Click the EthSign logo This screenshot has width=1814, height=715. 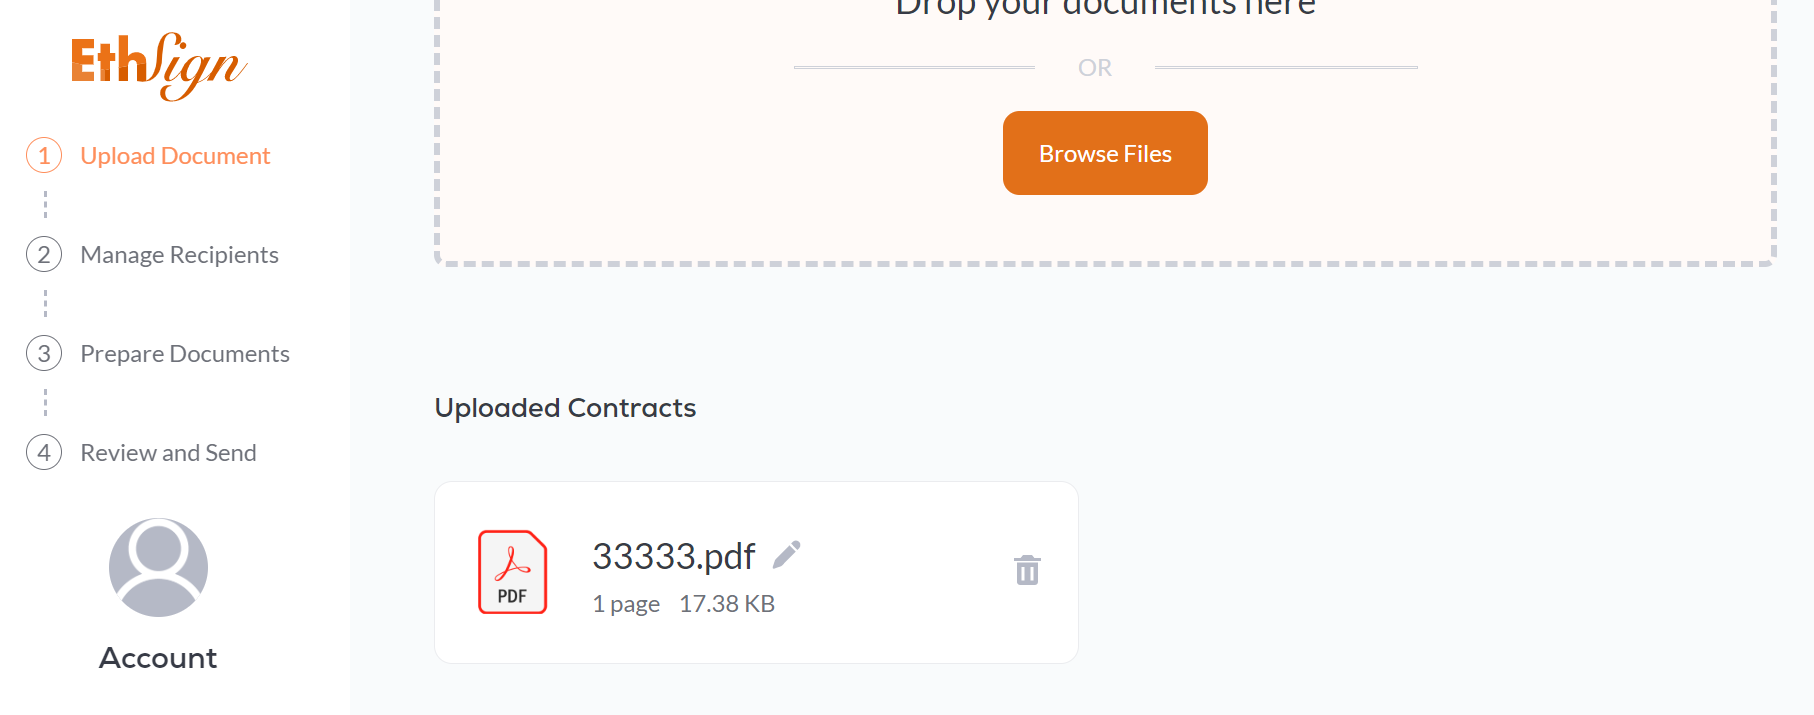tap(158, 66)
